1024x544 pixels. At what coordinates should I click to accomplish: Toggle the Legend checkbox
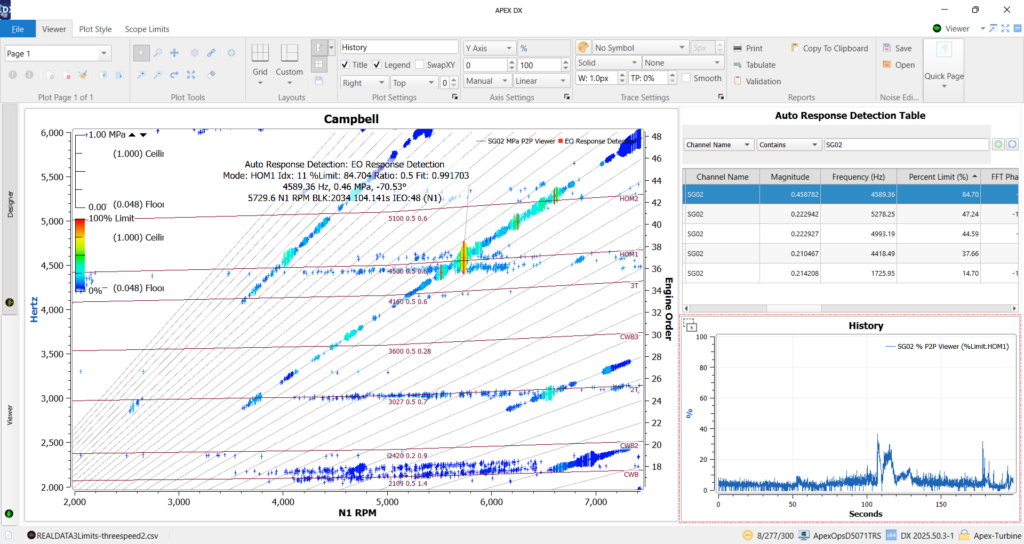point(377,65)
